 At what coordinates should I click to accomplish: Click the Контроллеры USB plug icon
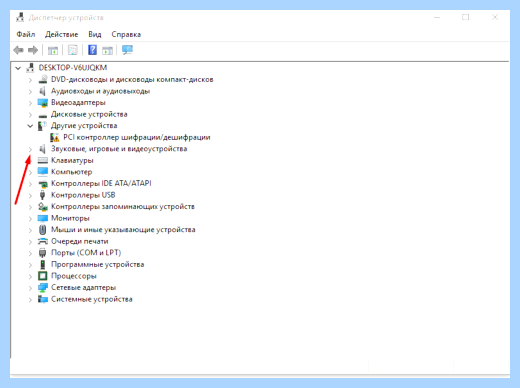point(42,195)
